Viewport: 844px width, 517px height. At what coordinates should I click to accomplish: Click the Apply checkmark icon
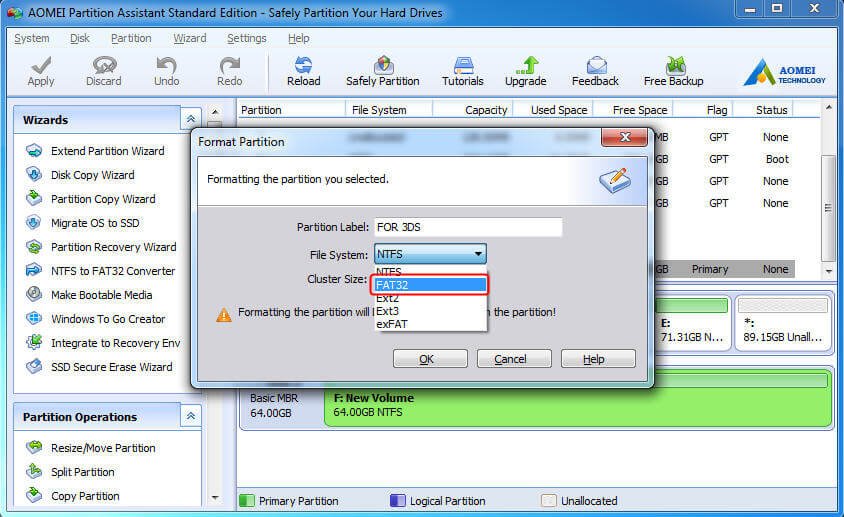point(41,66)
